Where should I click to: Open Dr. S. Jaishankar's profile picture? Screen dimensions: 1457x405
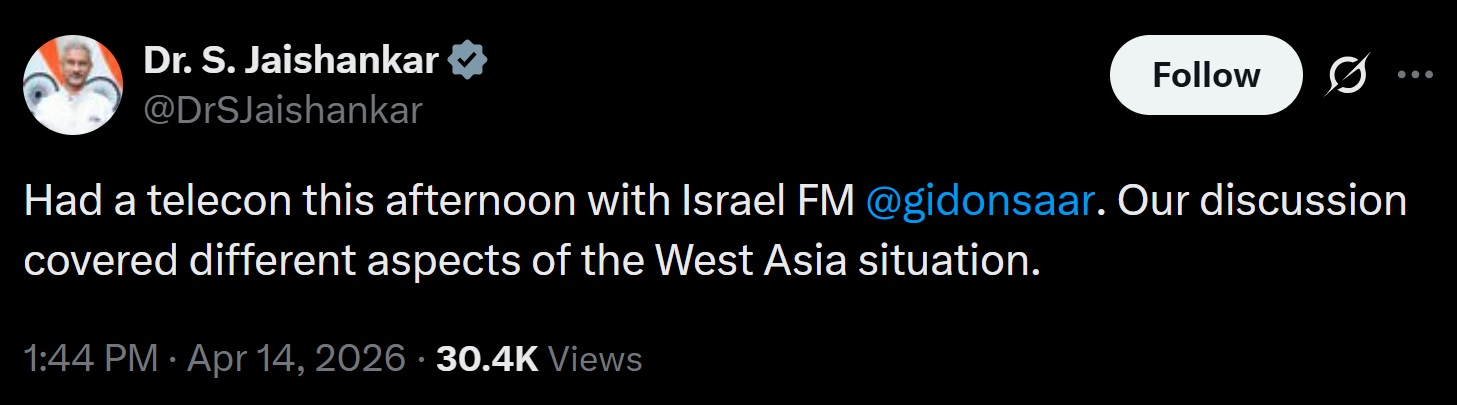tap(72, 84)
